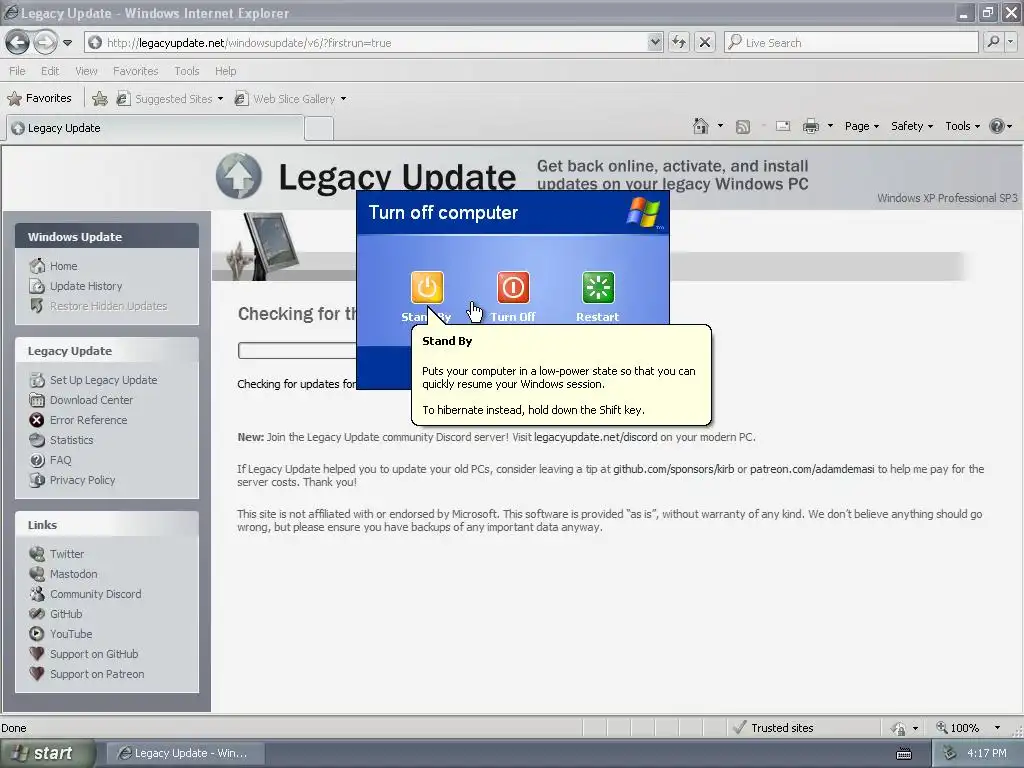
Task: Click the legacyupdate.net/discord link
Action: [x=596, y=437]
